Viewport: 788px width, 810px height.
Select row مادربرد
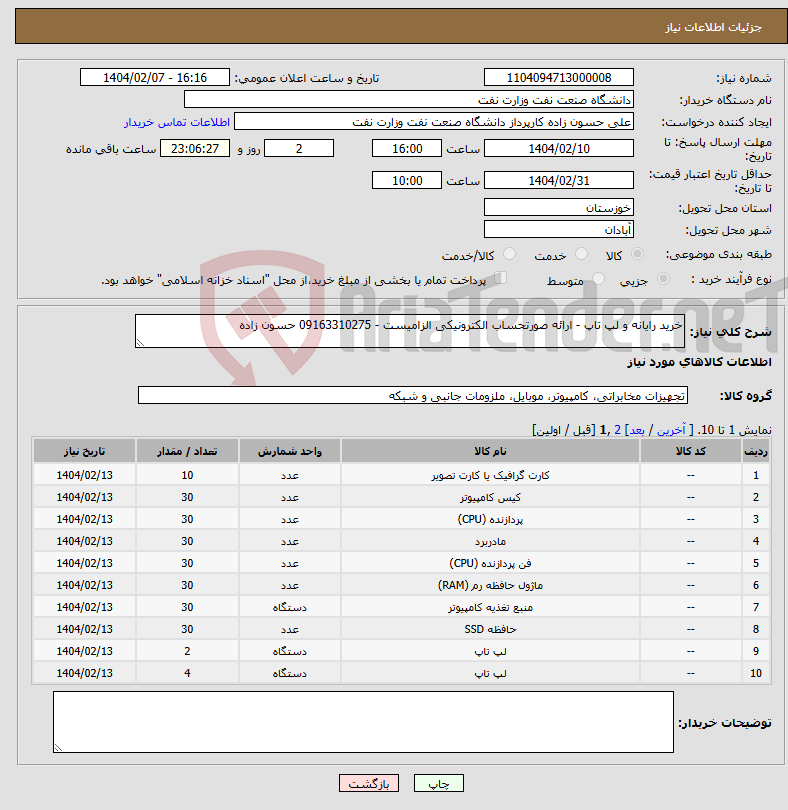click(x=401, y=541)
